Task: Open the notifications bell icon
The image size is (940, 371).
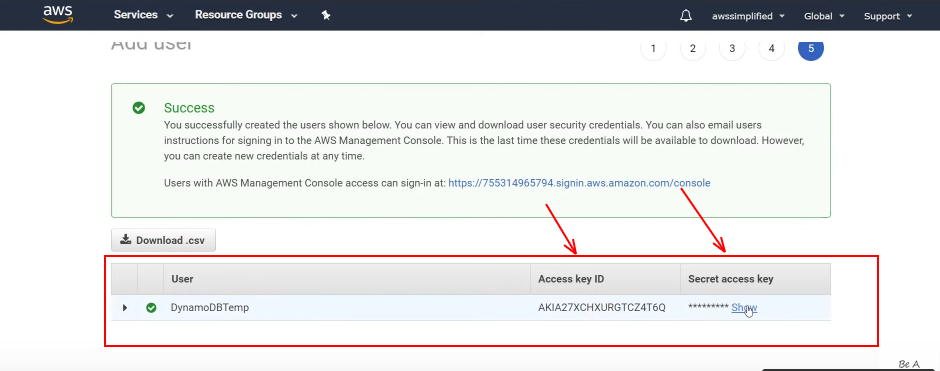Action: point(686,16)
